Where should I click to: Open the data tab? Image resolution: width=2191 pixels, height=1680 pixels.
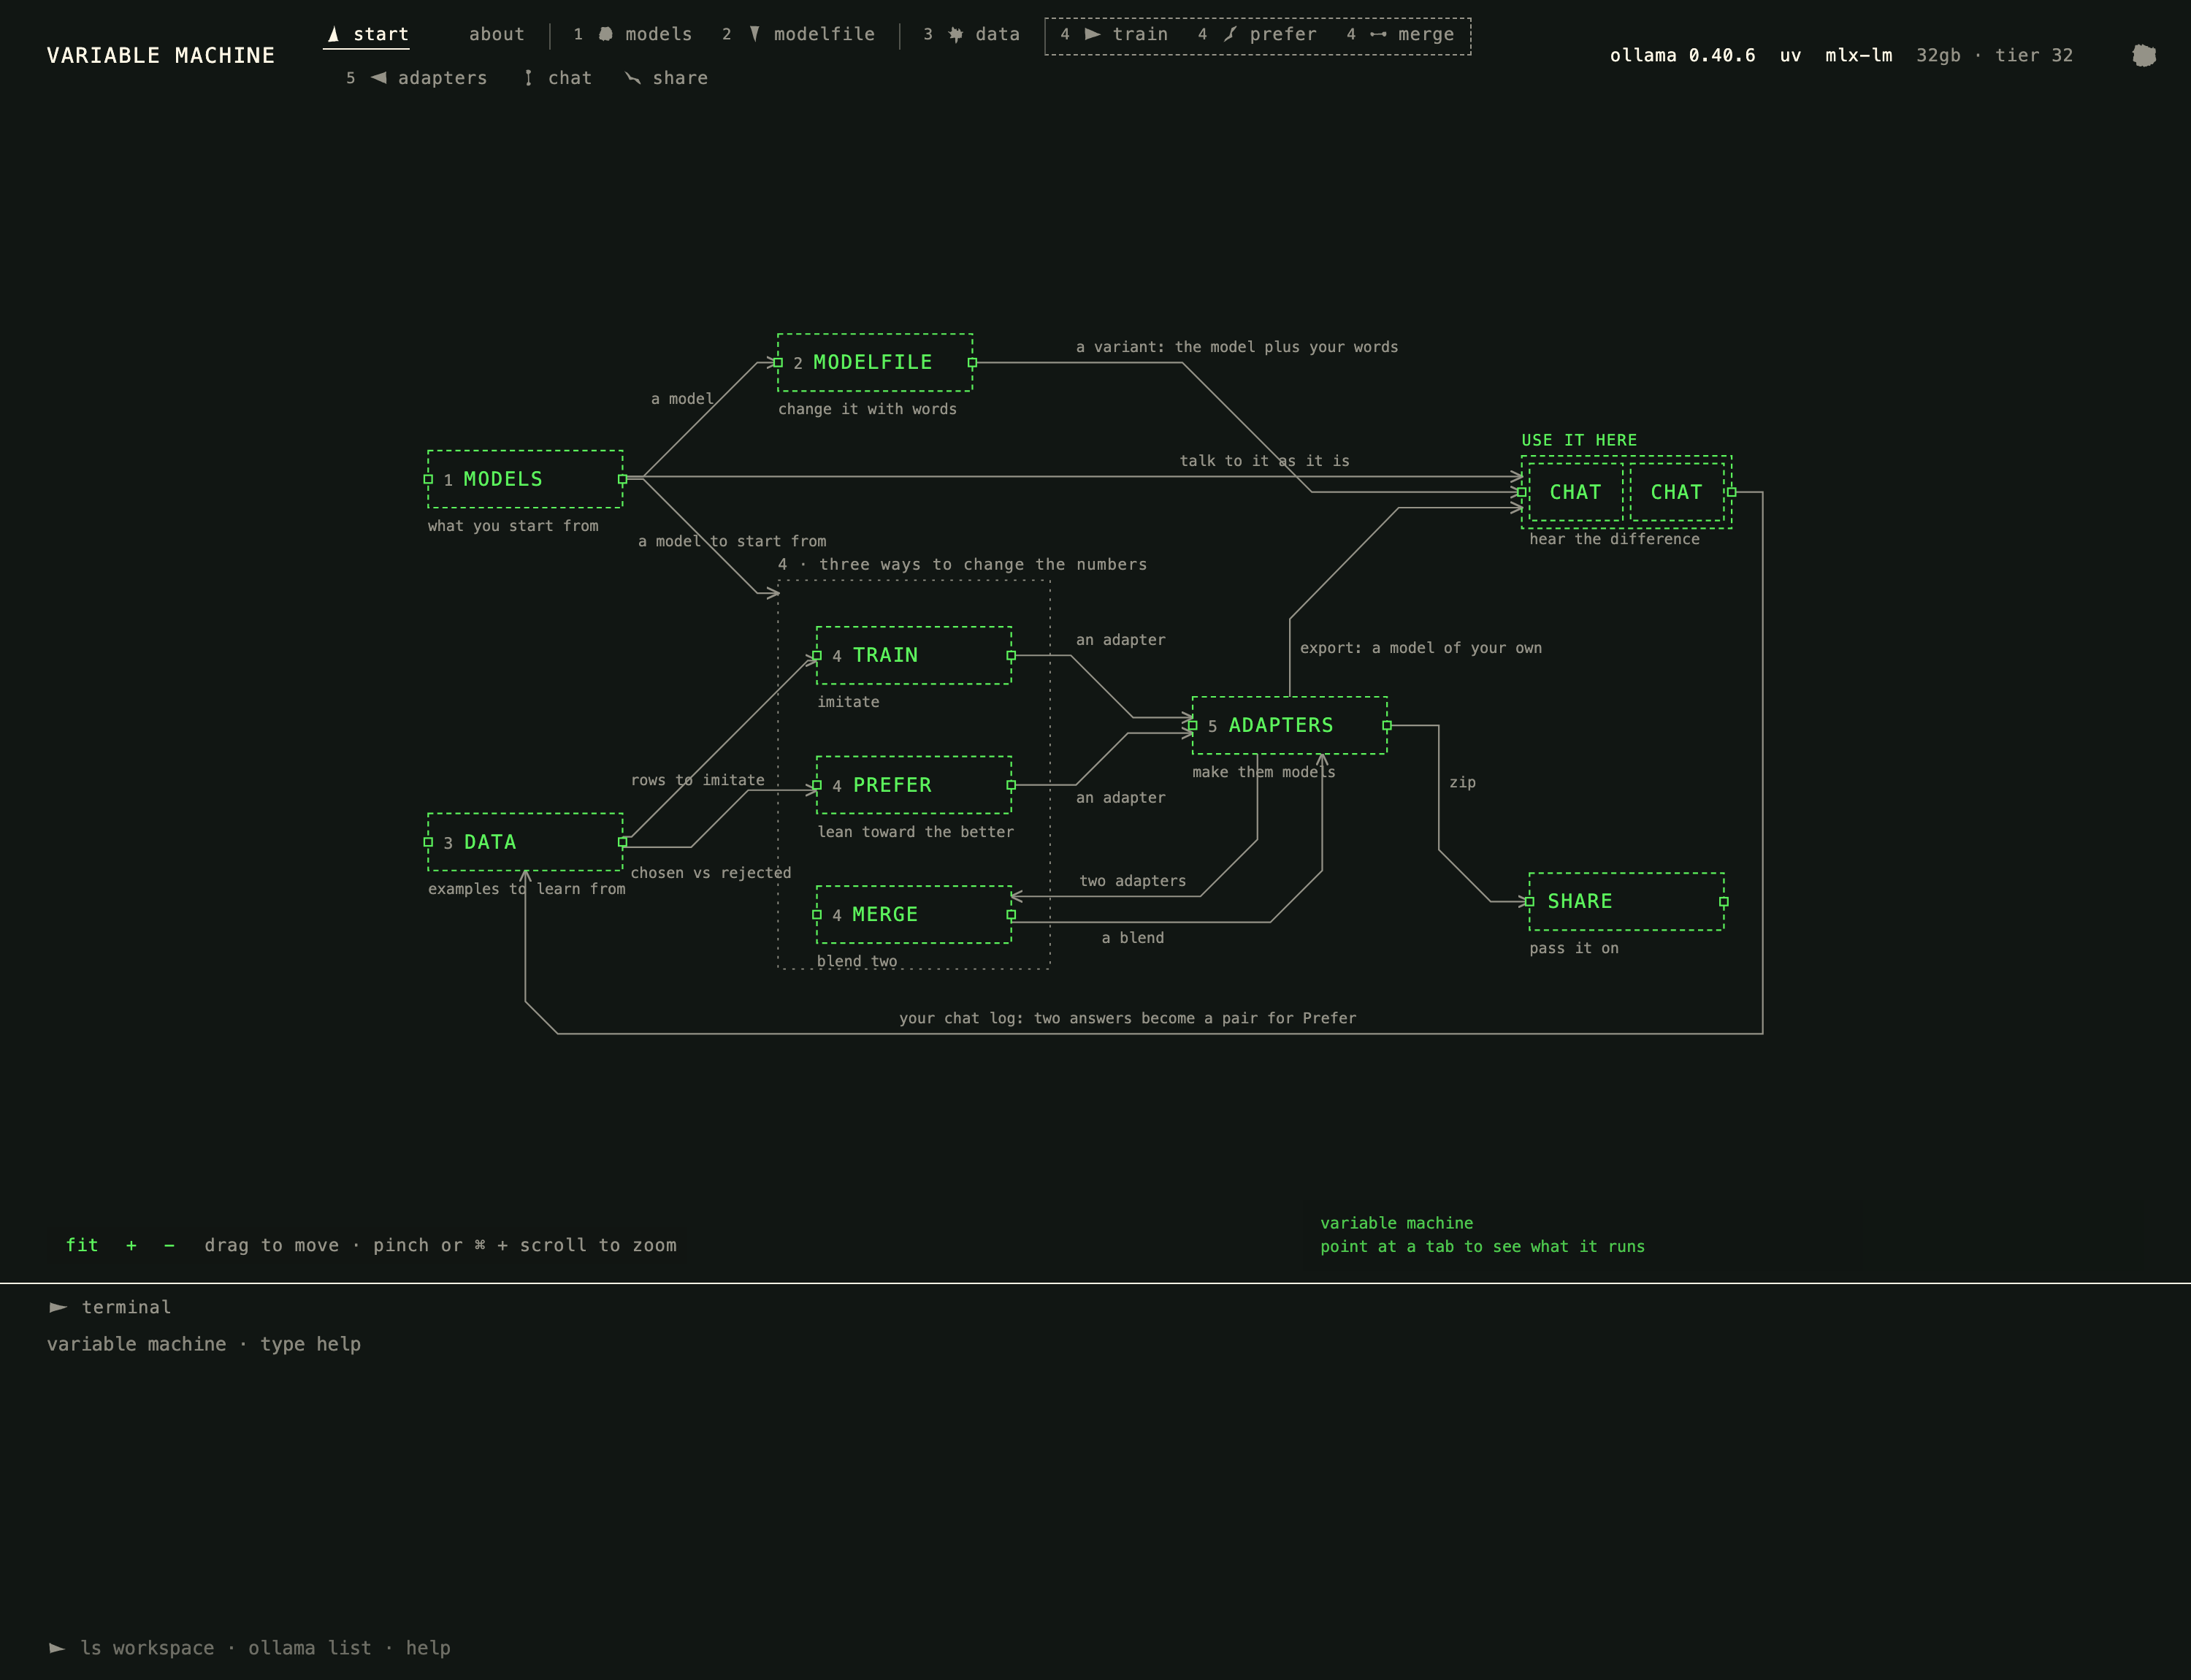click(971, 34)
